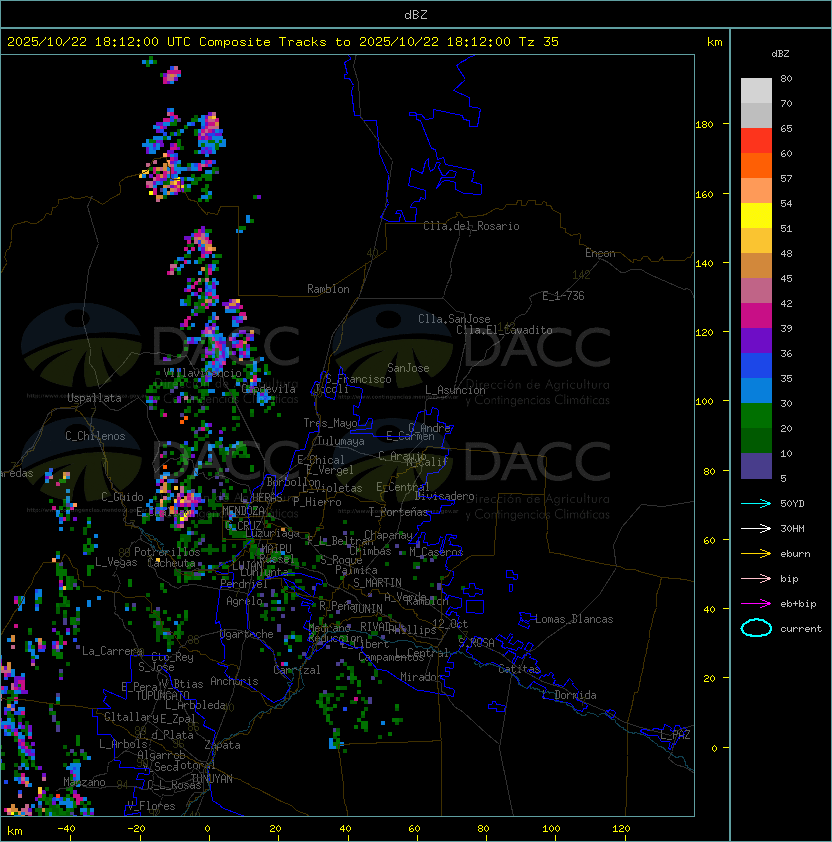This screenshot has height=842, width=832.
Task: Click the dBZ heading above color scale
Action: (780, 54)
